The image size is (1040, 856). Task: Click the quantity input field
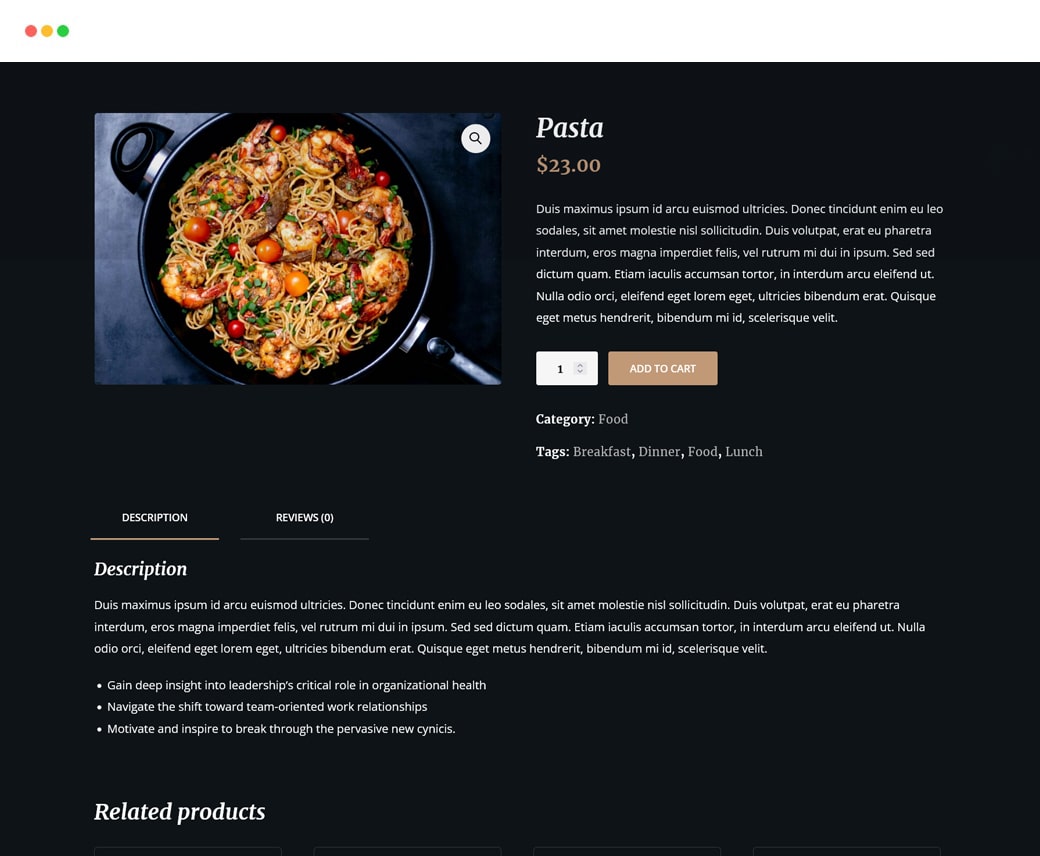(x=566, y=368)
